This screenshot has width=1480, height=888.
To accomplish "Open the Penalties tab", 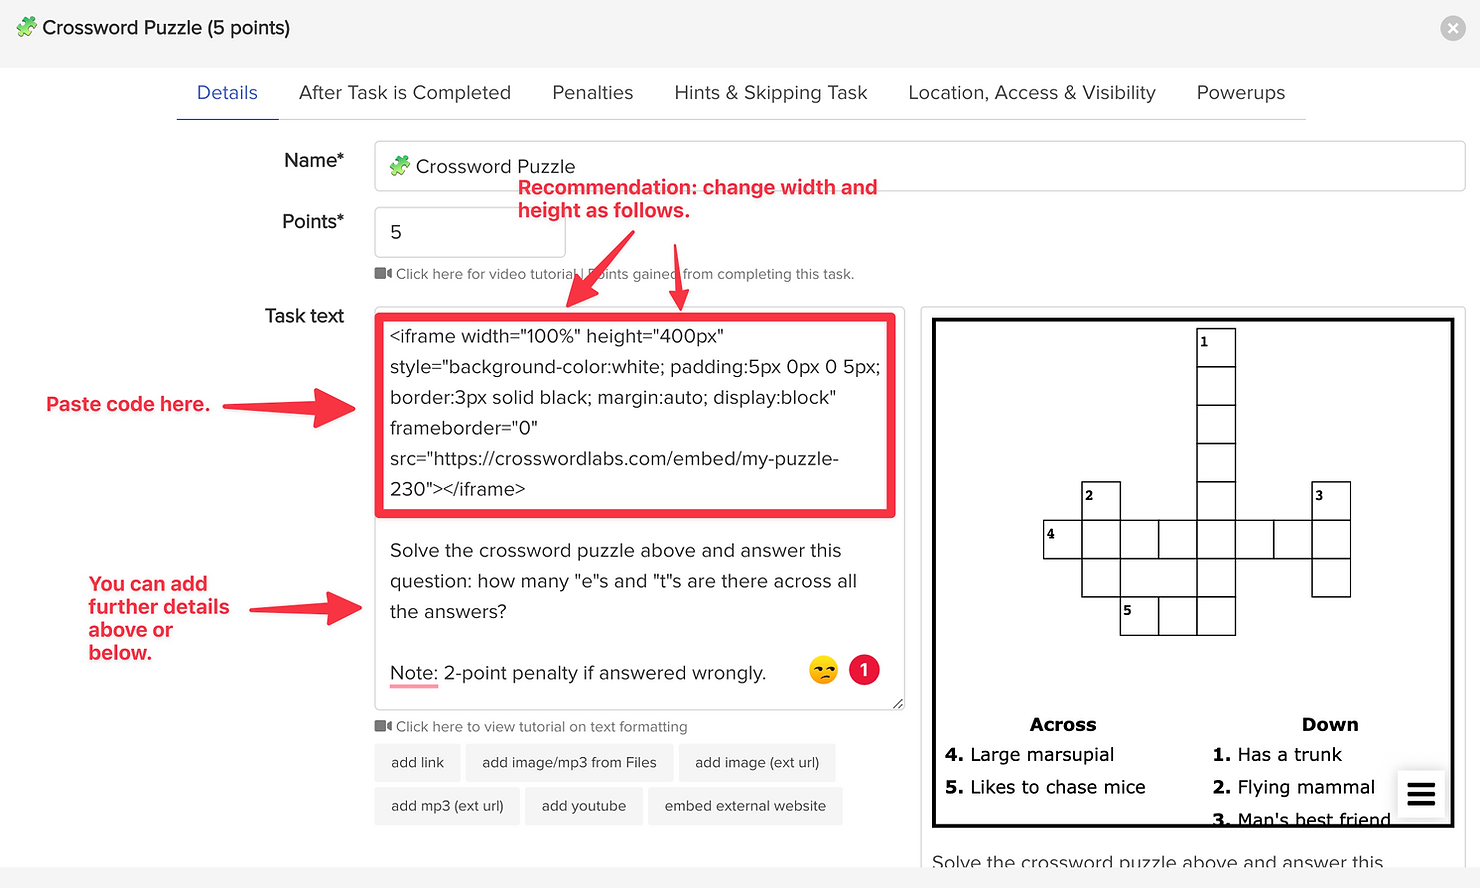I will point(593,93).
